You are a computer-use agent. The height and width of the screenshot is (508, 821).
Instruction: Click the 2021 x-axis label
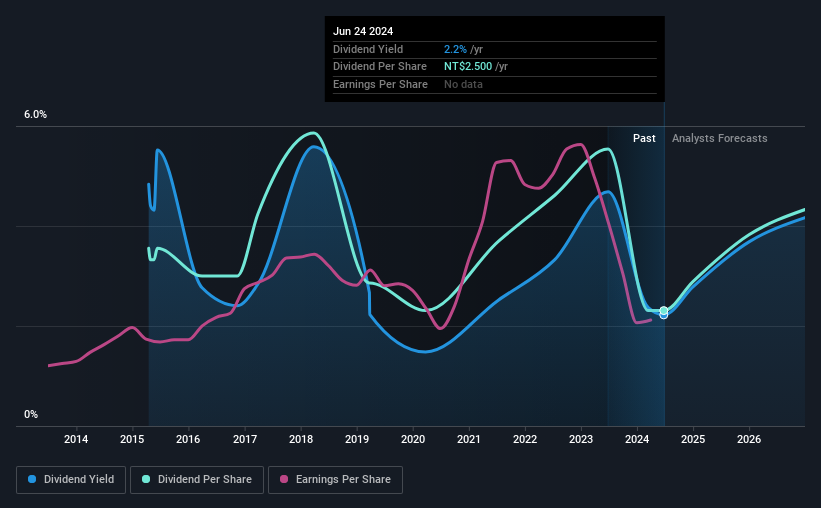pos(469,439)
